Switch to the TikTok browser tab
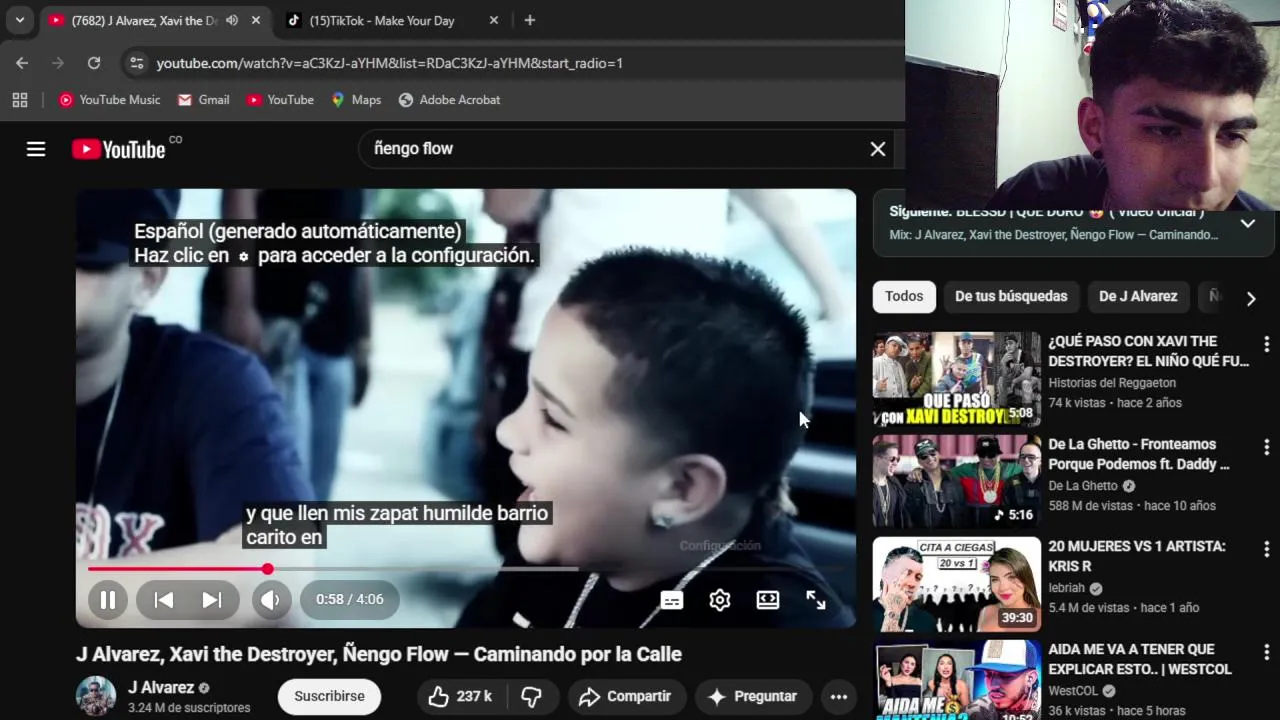Screen dimensions: 1280x720 coord(380,20)
